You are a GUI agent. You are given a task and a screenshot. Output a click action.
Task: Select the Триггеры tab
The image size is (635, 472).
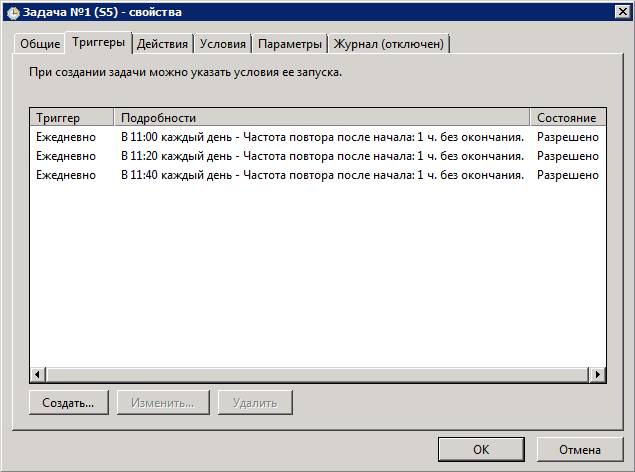[98, 42]
